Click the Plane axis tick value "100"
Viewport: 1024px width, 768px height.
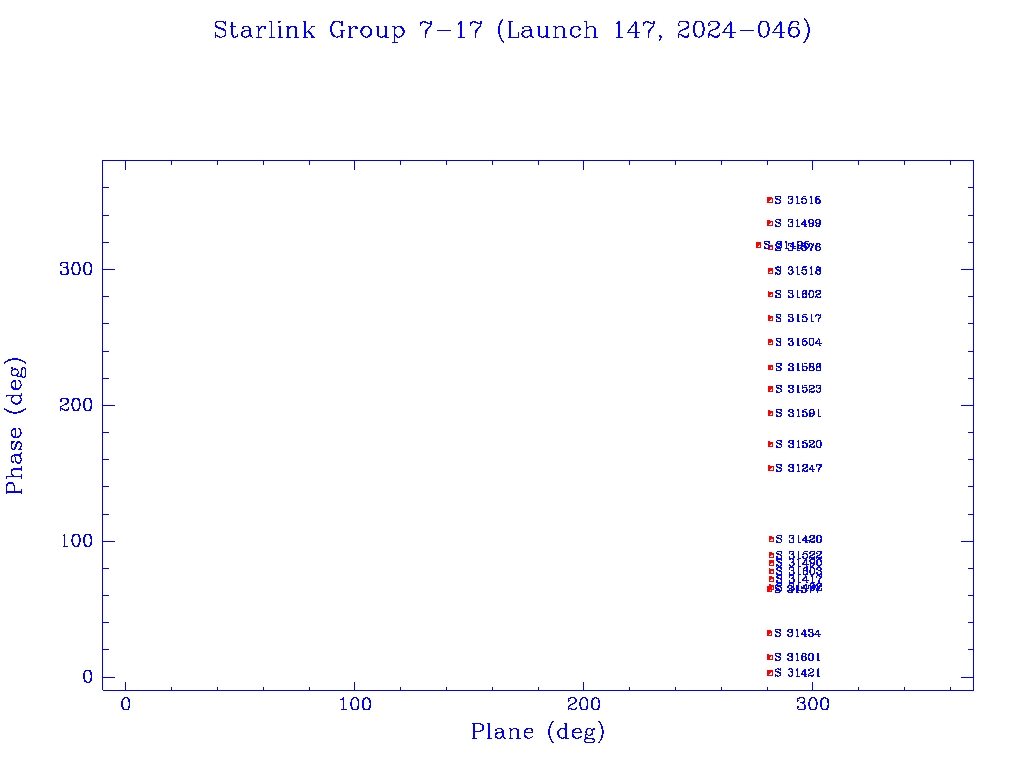pos(355,705)
